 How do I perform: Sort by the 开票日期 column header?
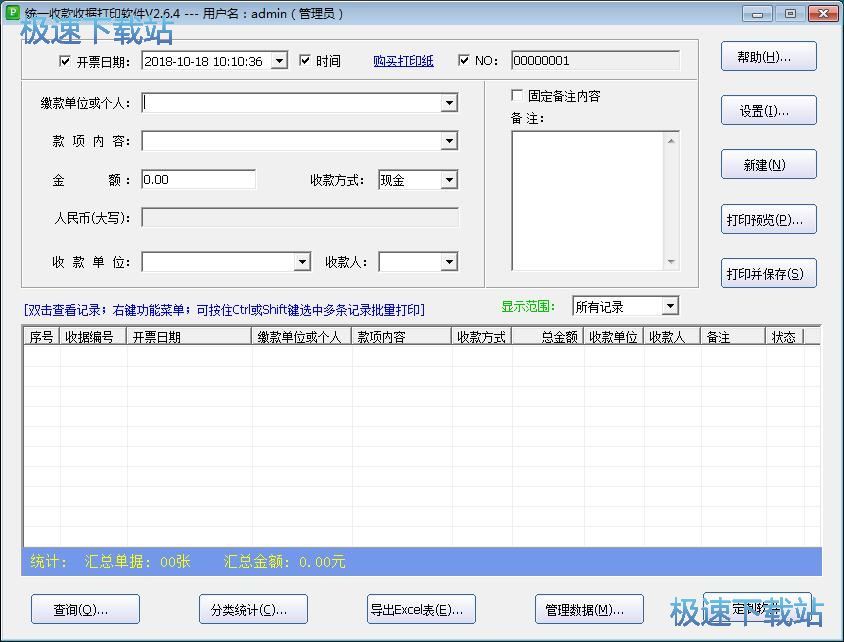[x=189, y=337]
